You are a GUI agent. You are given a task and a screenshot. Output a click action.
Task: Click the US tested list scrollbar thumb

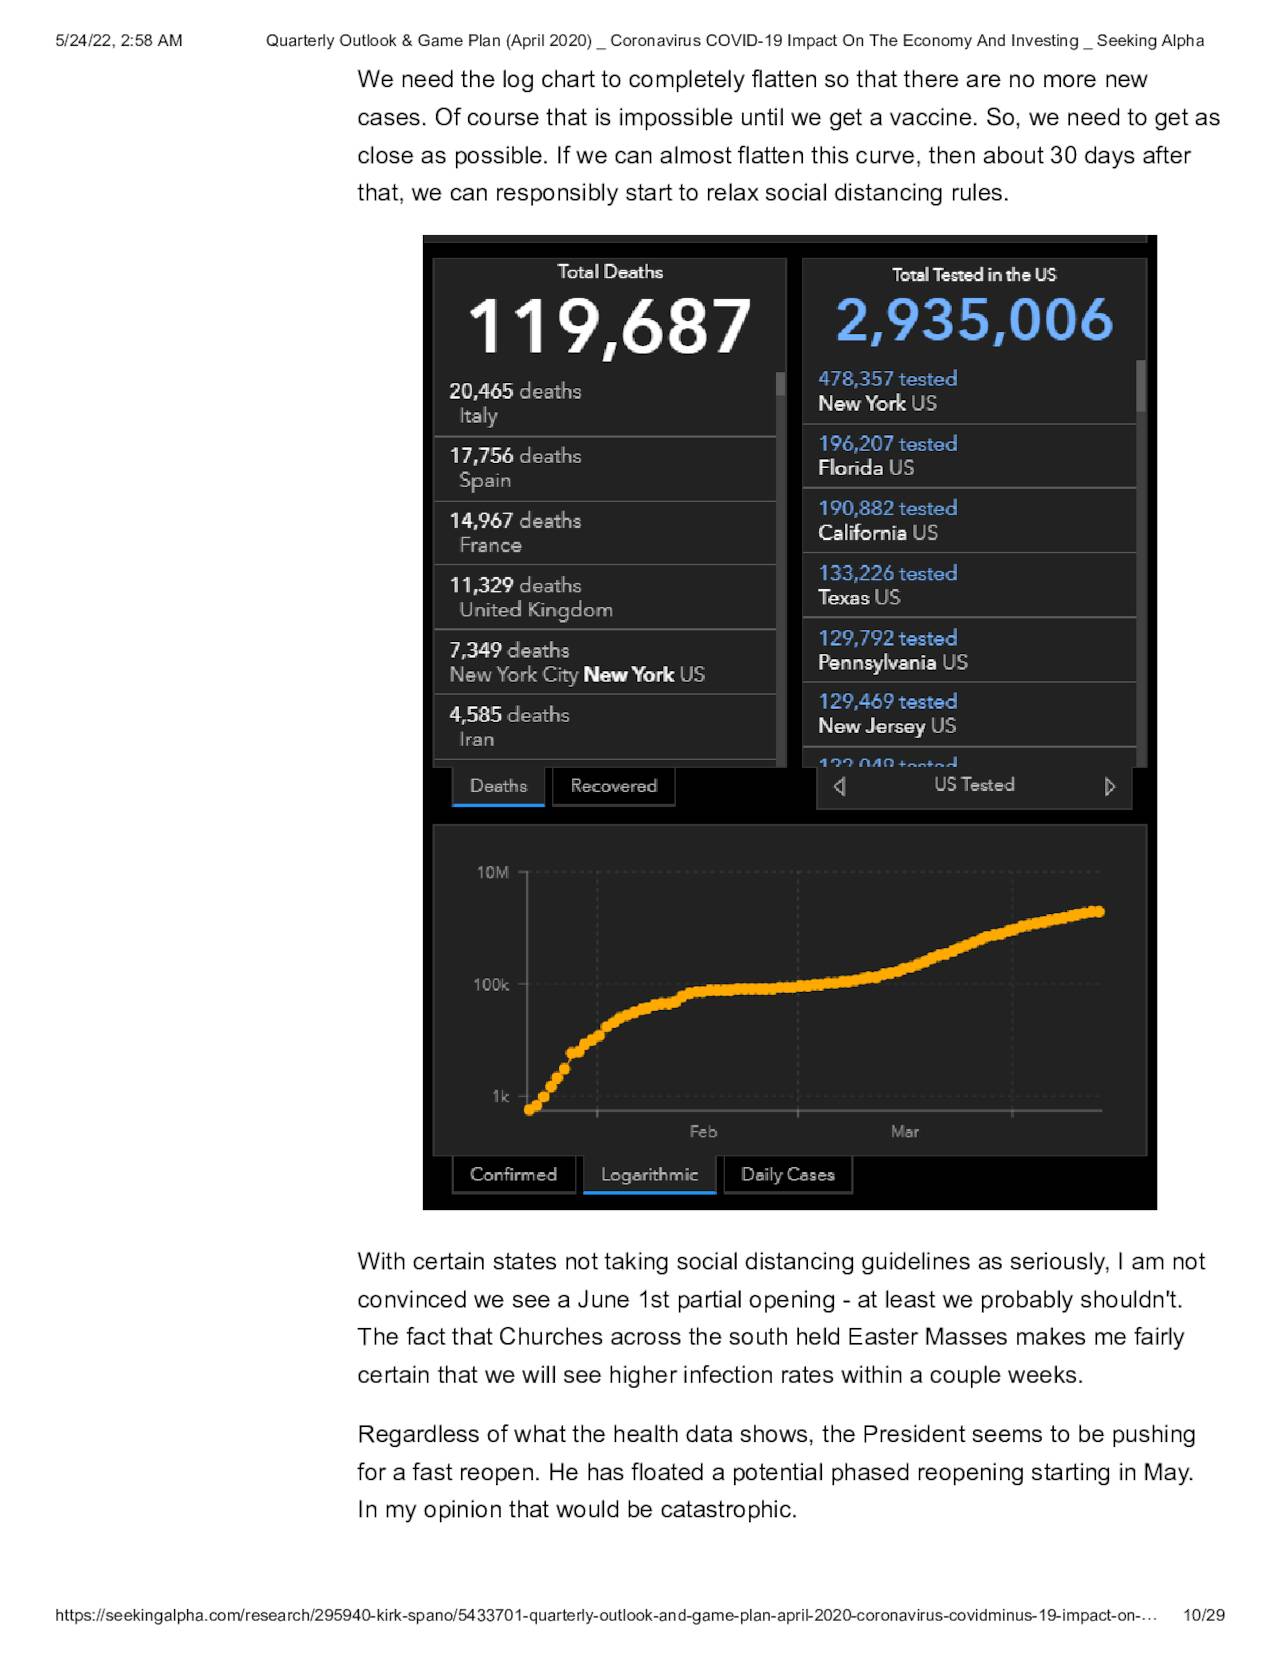tap(1141, 386)
